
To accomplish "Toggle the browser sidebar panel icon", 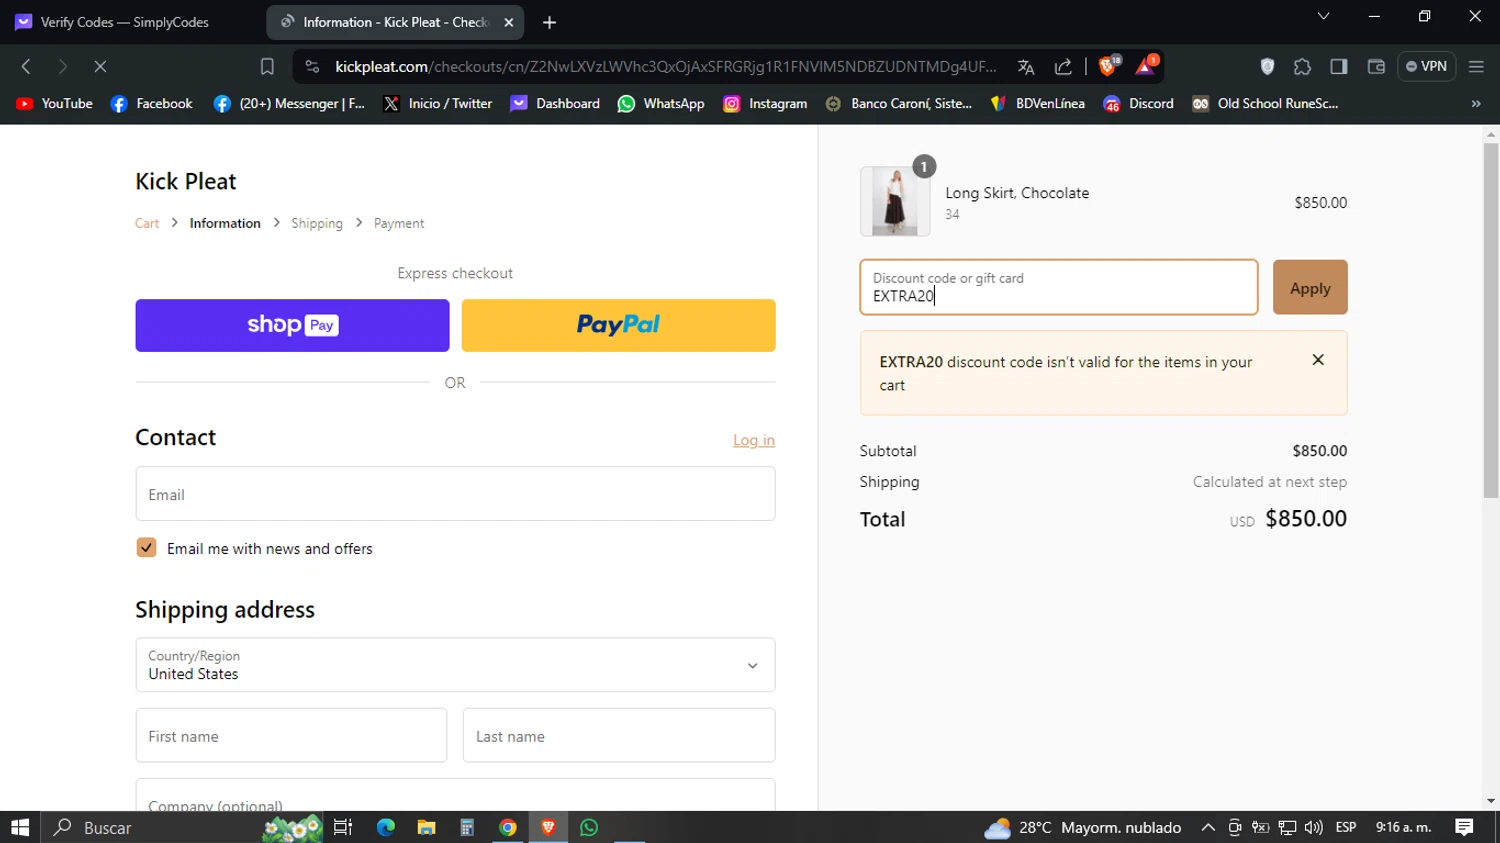I will (1338, 66).
